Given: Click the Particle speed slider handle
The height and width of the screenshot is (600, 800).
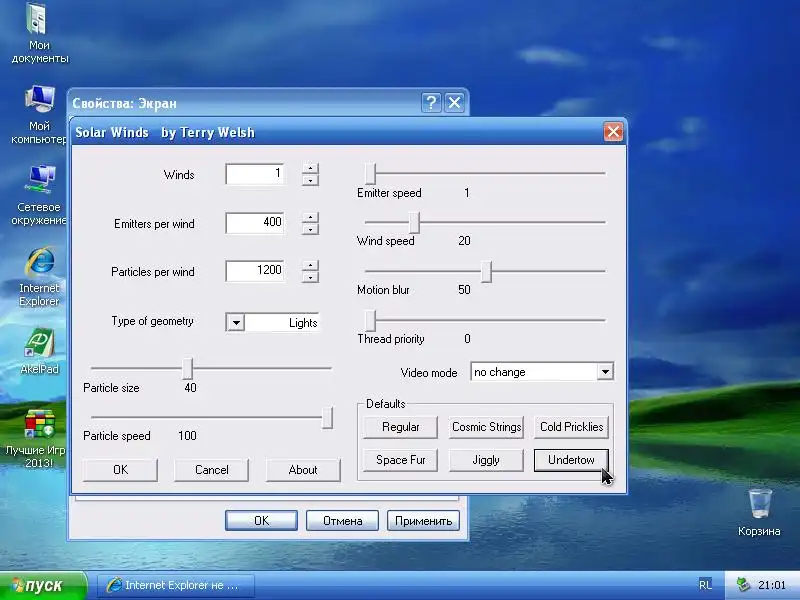Looking at the screenshot, I should pos(327,417).
